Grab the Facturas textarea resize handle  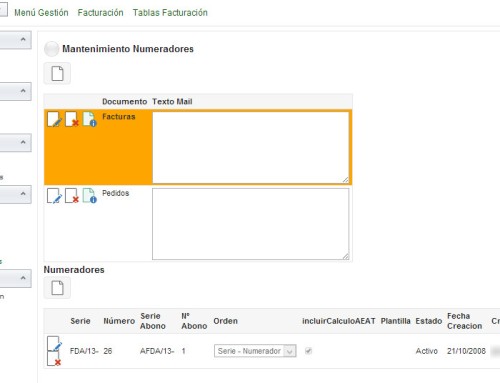pos(346,180)
